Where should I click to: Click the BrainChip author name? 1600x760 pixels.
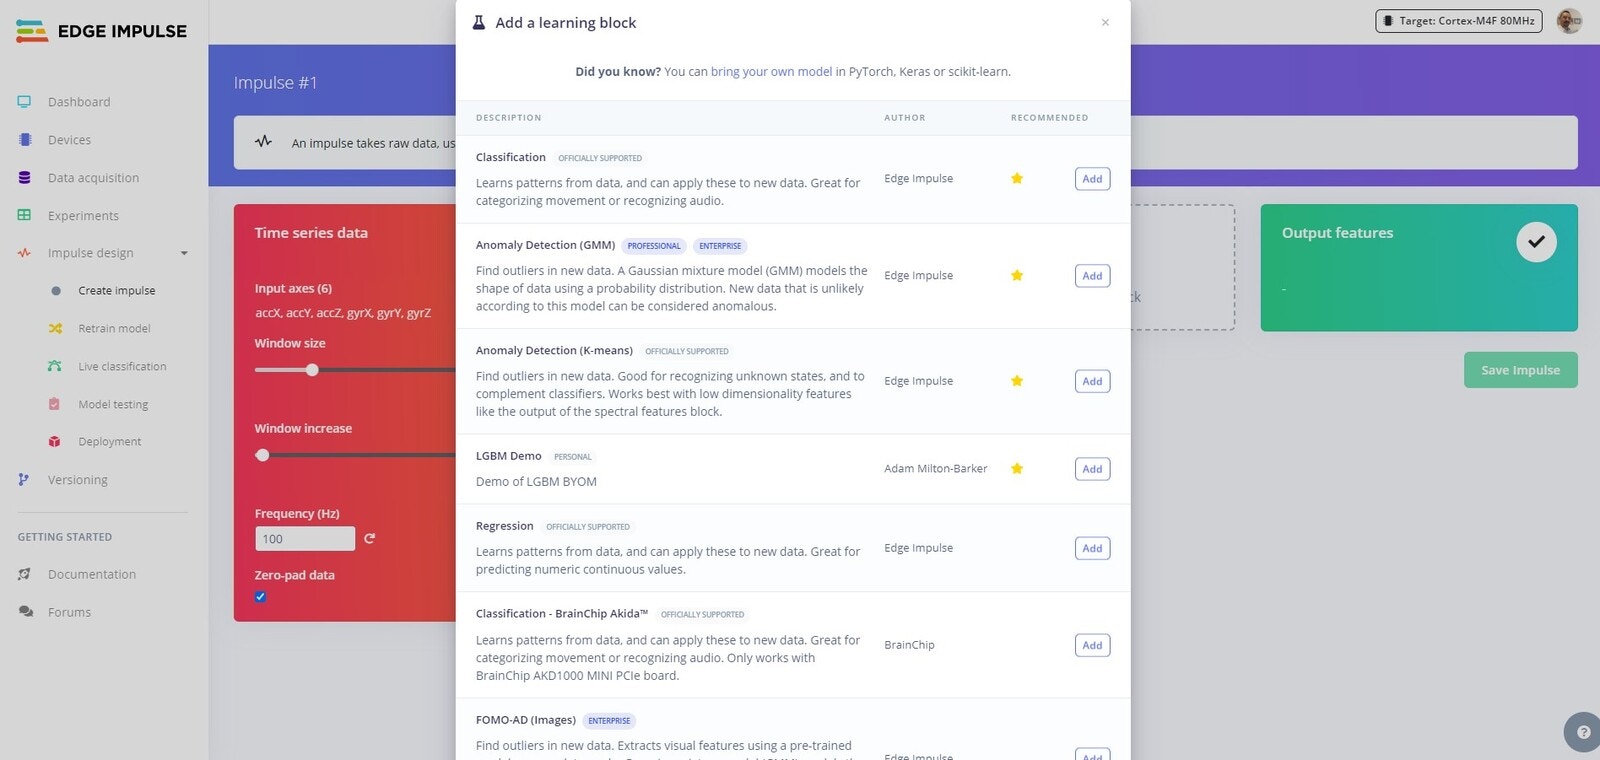909,645
